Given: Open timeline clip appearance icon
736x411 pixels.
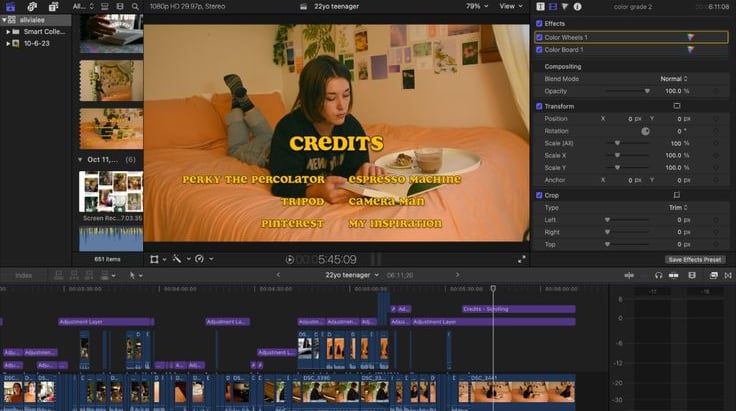Looking at the screenshot, I should (x=692, y=275).
